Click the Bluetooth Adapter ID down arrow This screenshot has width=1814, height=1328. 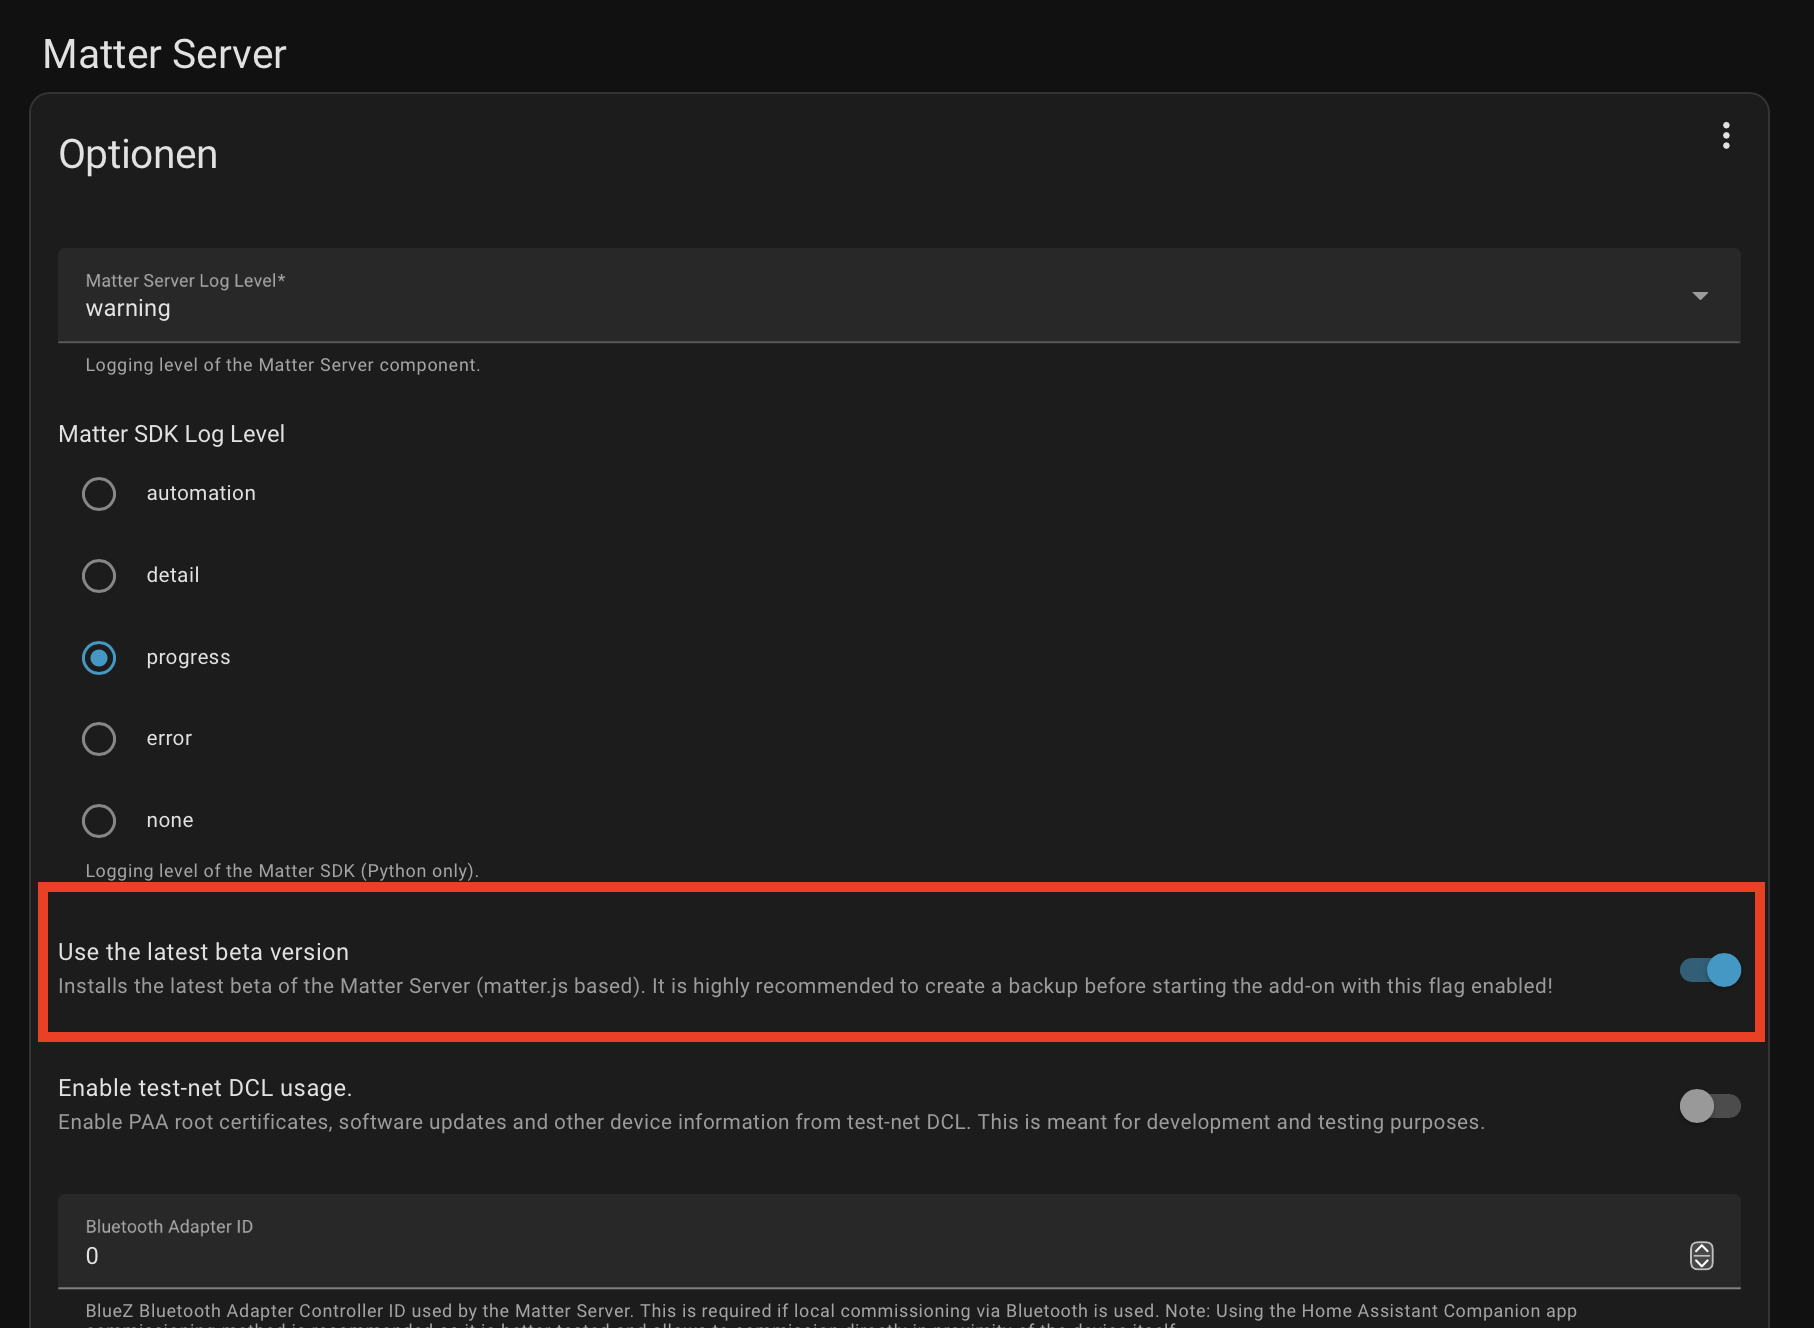[1701, 1263]
